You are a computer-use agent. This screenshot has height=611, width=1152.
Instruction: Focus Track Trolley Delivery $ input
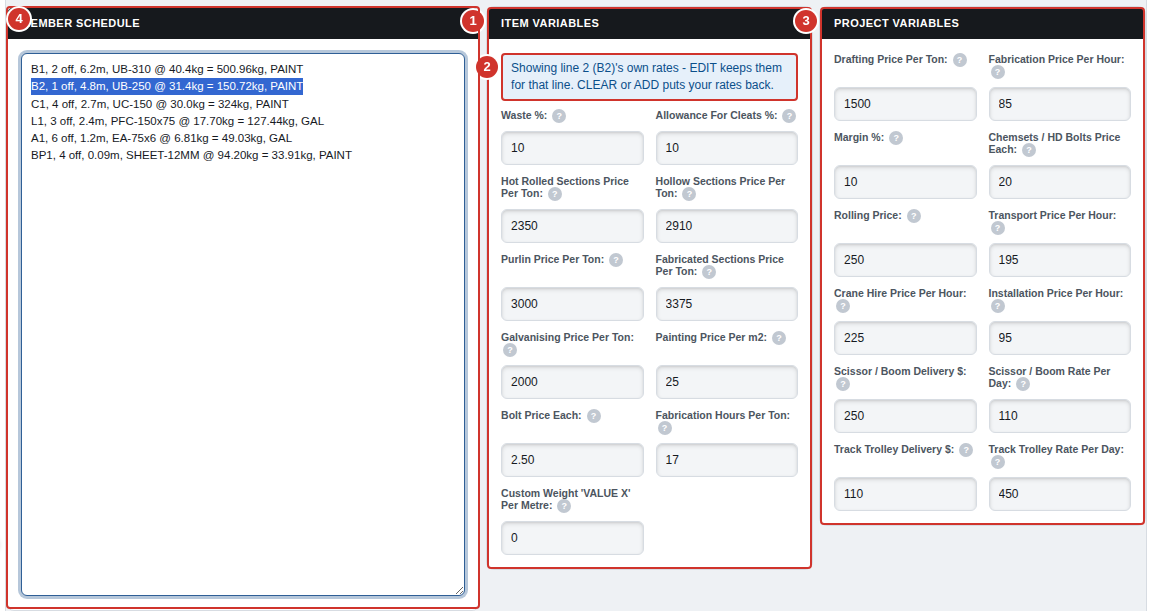(x=905, y=494)
